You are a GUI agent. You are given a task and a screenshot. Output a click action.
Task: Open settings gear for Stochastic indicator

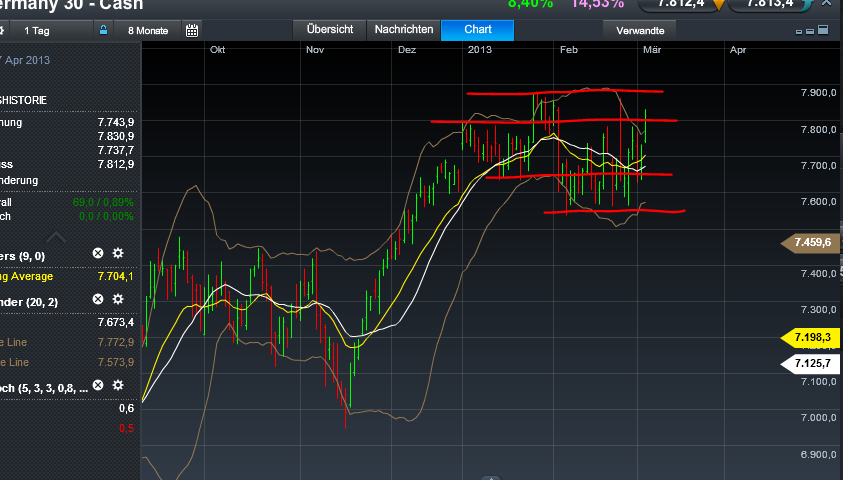(x=118, y=385)
